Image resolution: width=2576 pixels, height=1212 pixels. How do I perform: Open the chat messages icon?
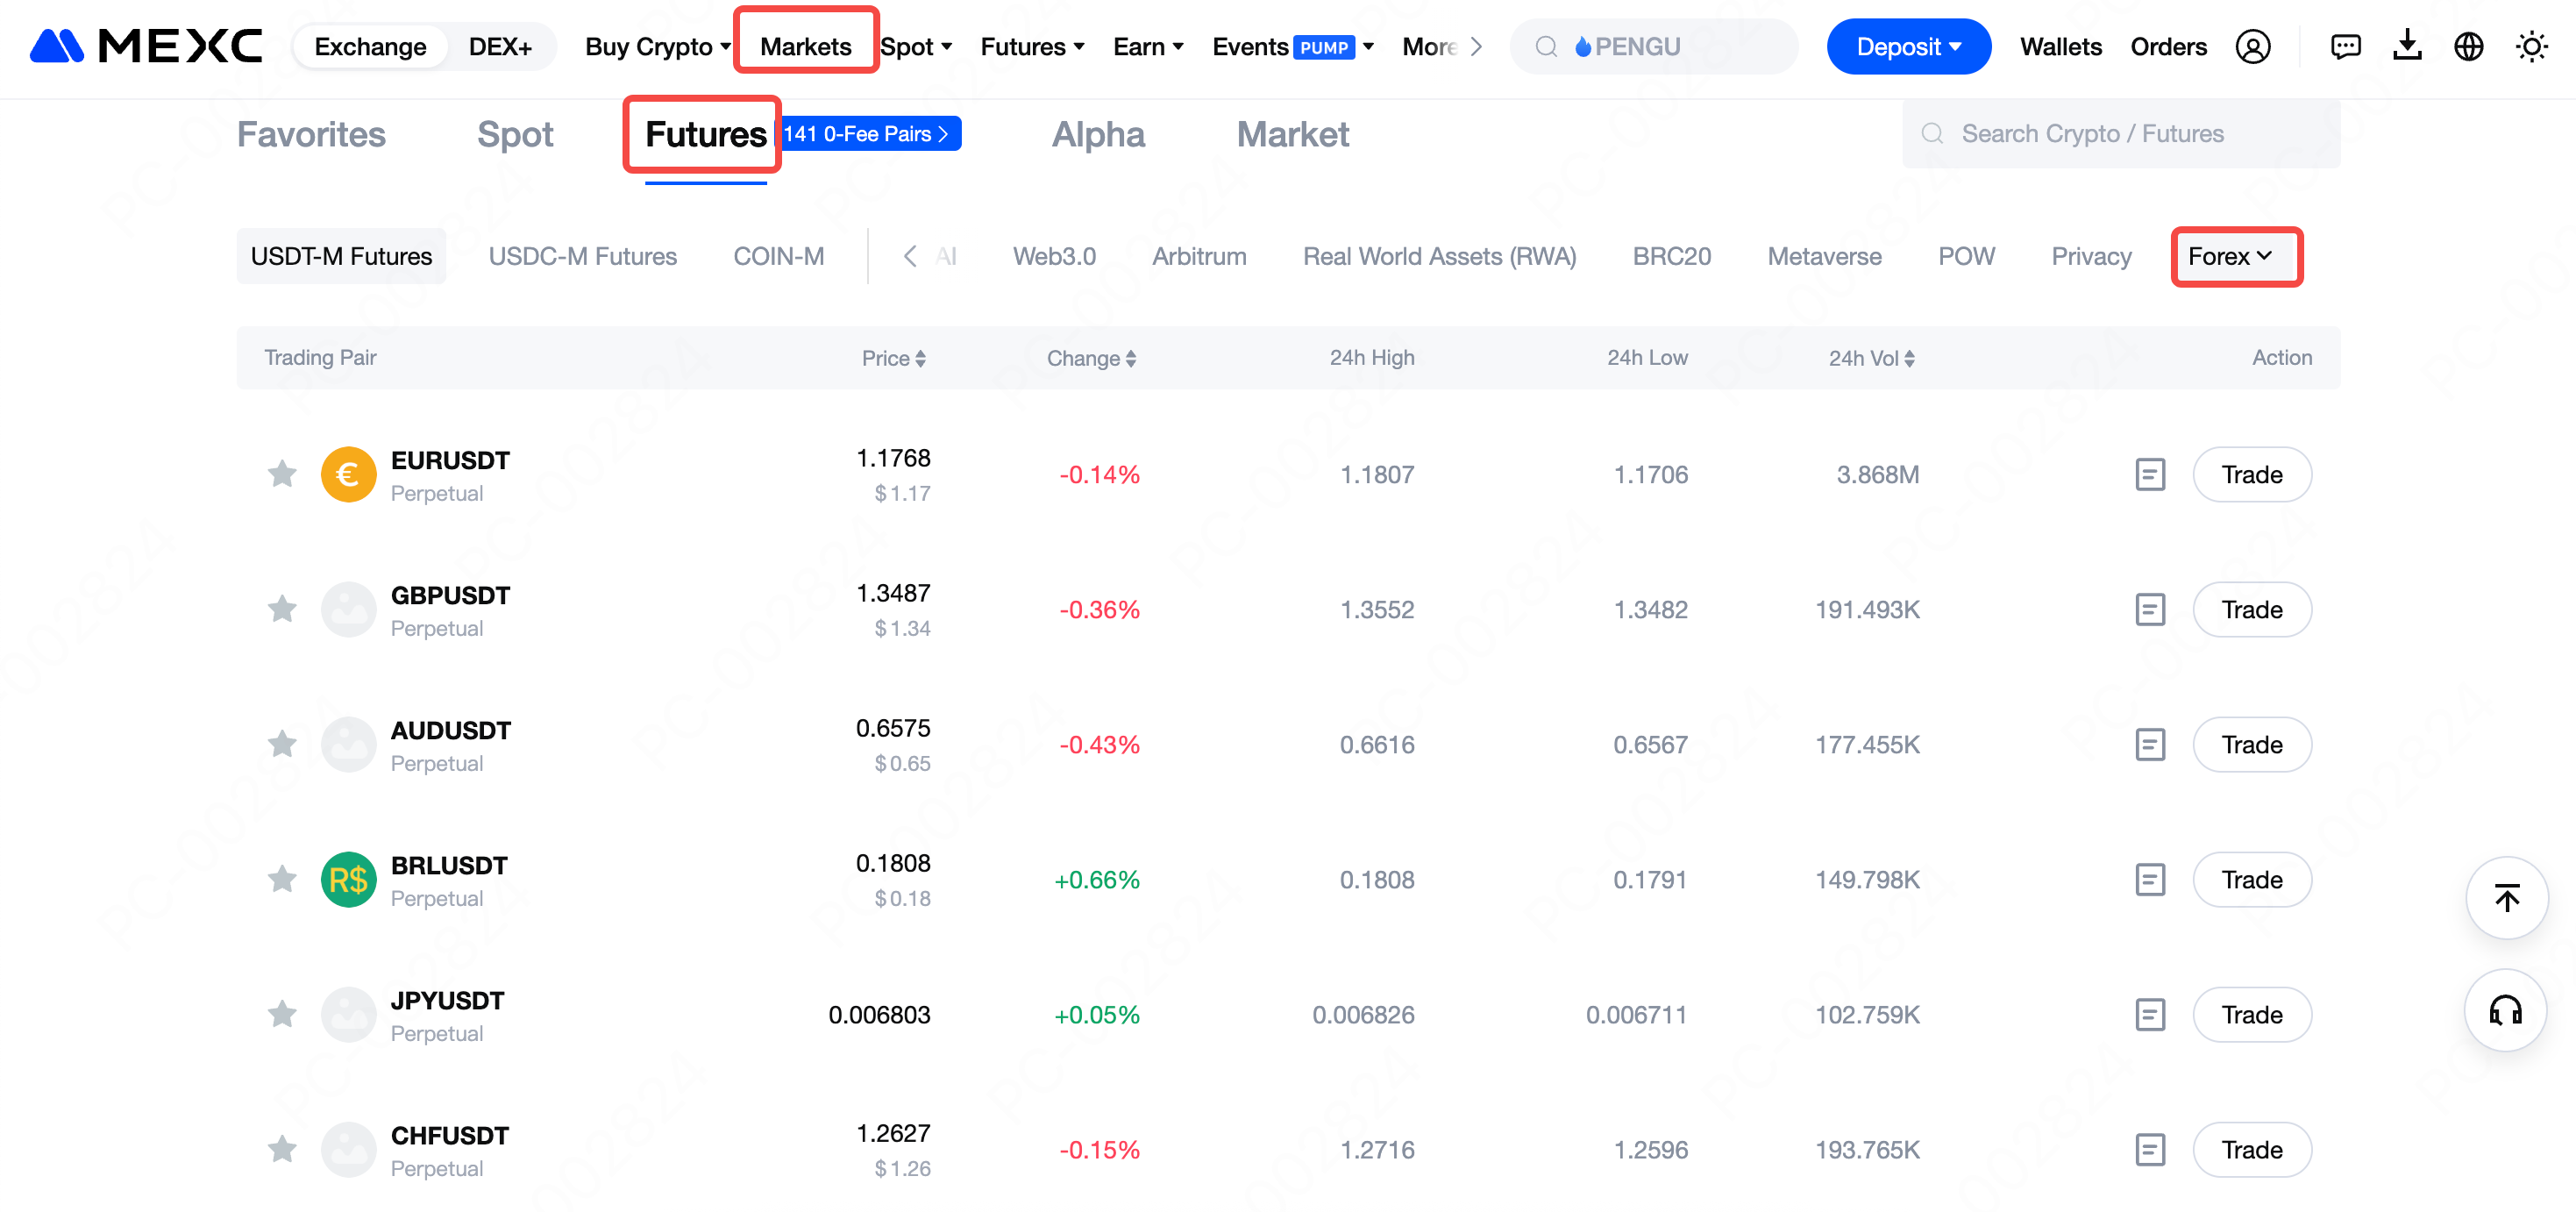pos(2344,47)
